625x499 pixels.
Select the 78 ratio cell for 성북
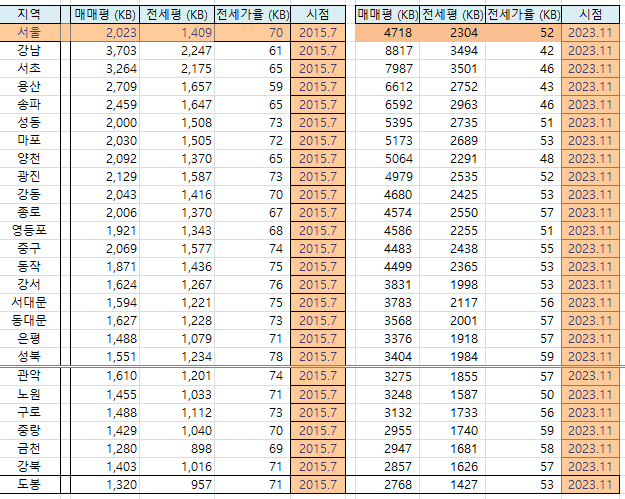point(252,356)
